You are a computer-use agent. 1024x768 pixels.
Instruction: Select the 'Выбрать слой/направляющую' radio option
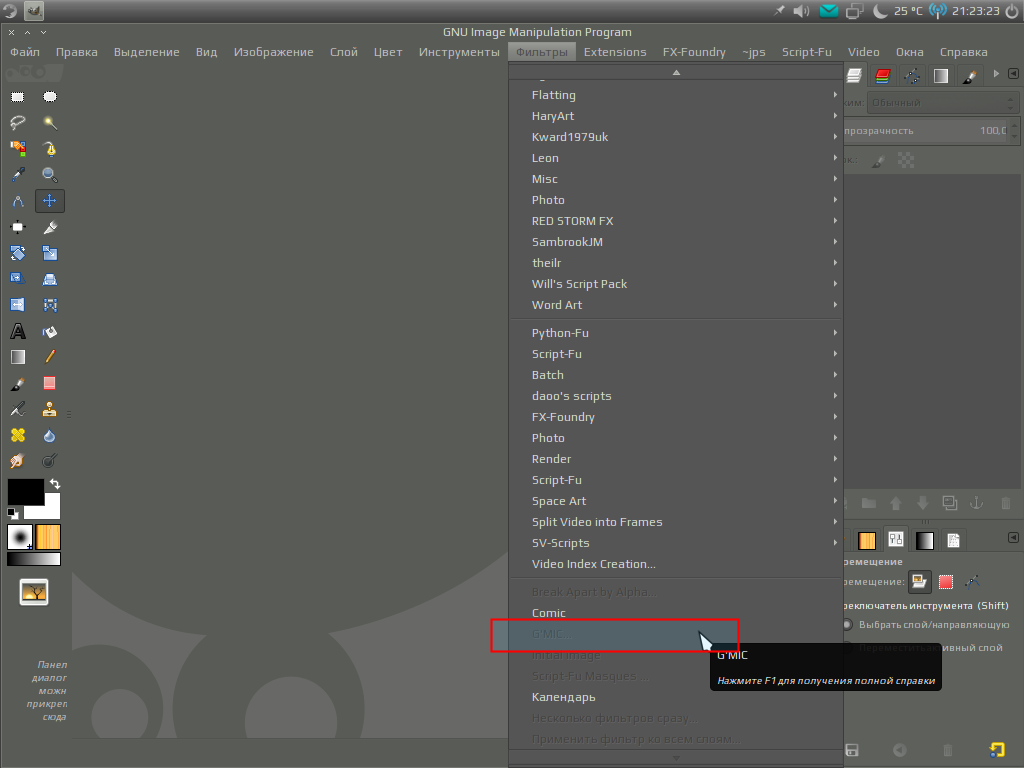pos(928,625)
